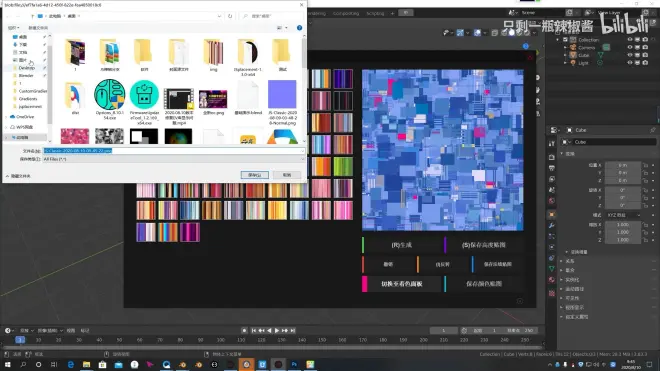Expand the Camera item in the outliner
660x371 pixels.
[x=565, y=48]
